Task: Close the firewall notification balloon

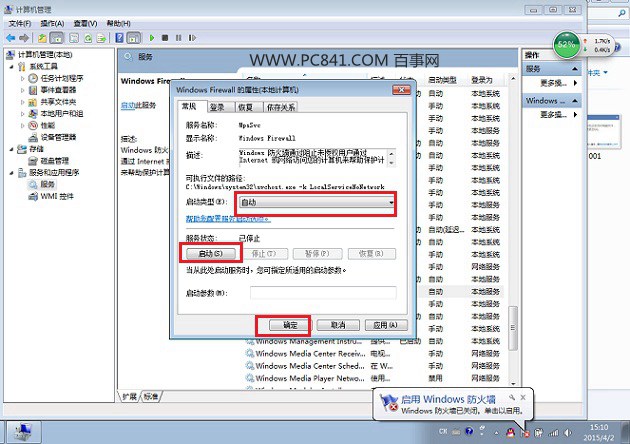Action: [523, 397]
